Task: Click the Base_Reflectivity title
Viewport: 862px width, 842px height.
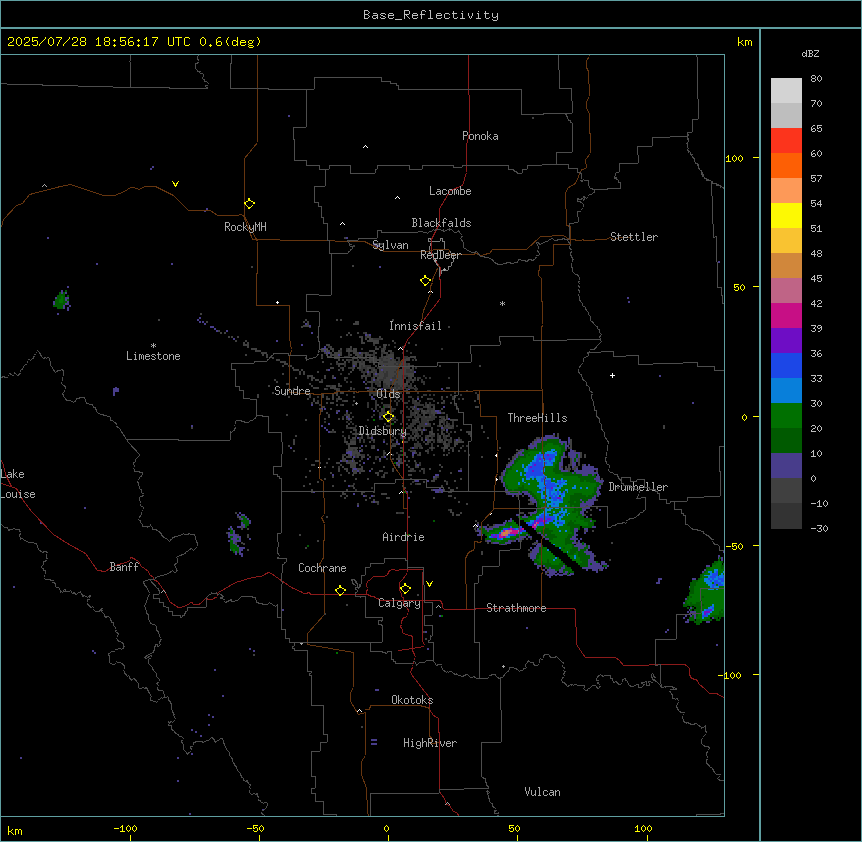Action: (x=431, y=15)
